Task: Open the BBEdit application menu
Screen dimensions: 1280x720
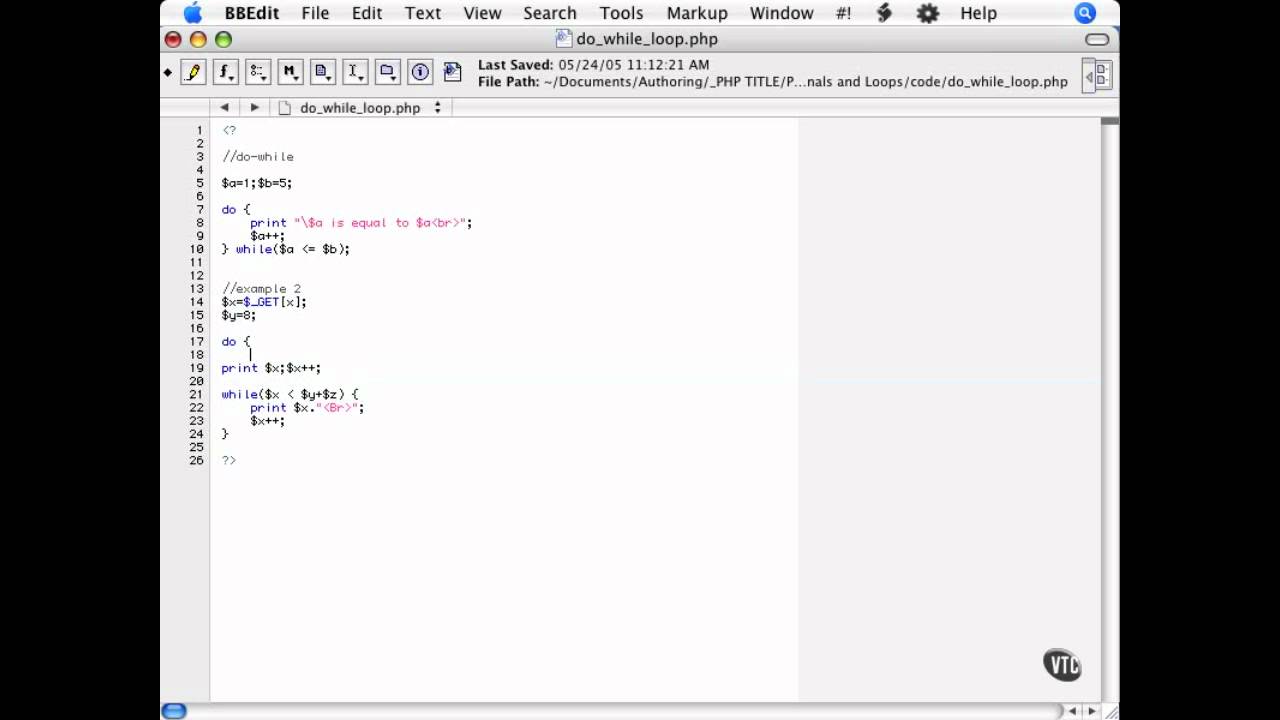Action: [x=251, y=13]
